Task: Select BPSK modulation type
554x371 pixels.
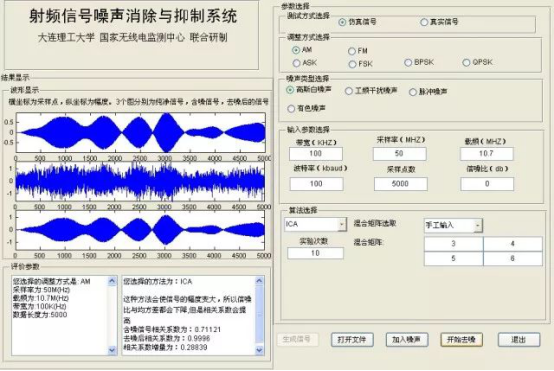Action: 408,63
